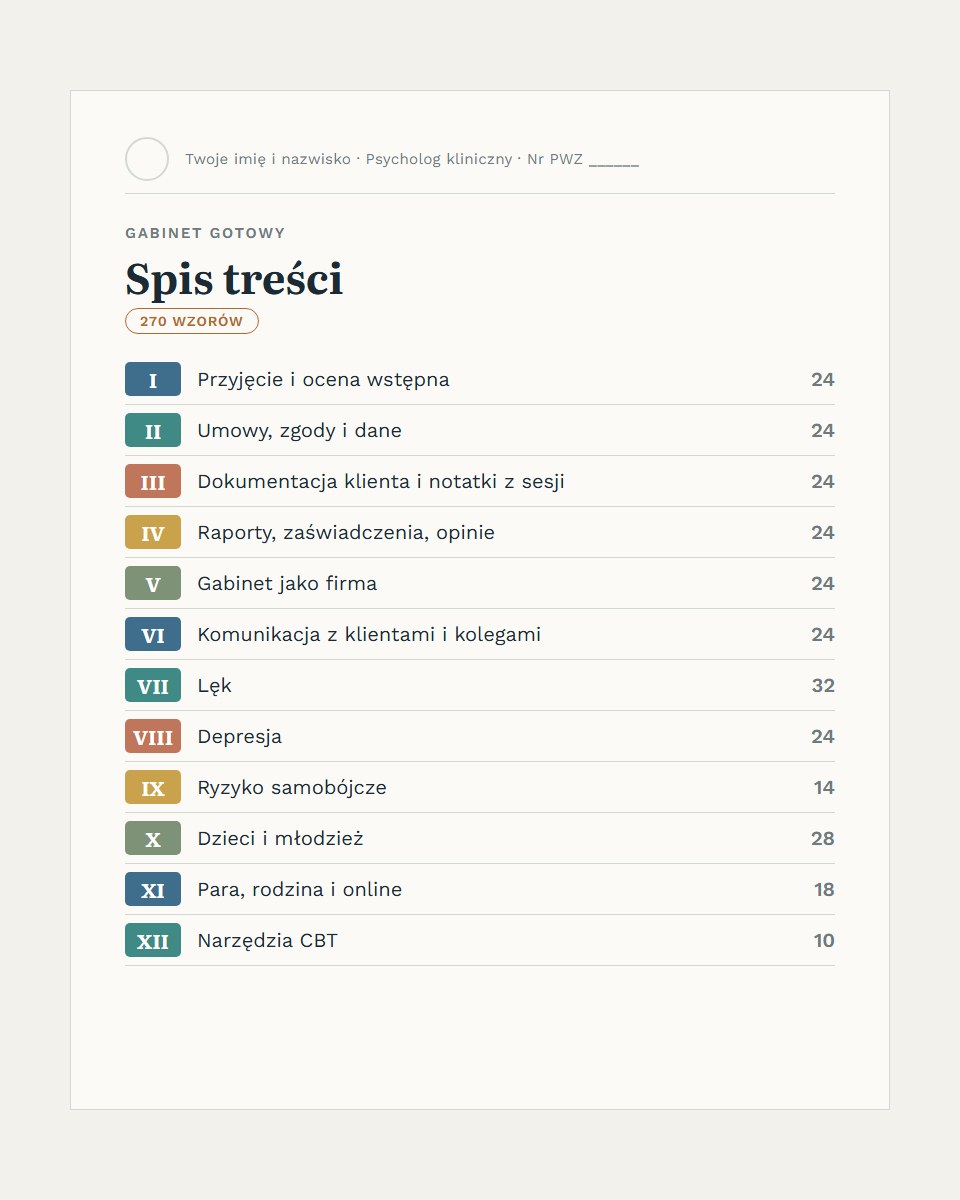This screenshot has height=1200, width=960.
Task: Select the Lęk chapter title
Action: (214, 686)
